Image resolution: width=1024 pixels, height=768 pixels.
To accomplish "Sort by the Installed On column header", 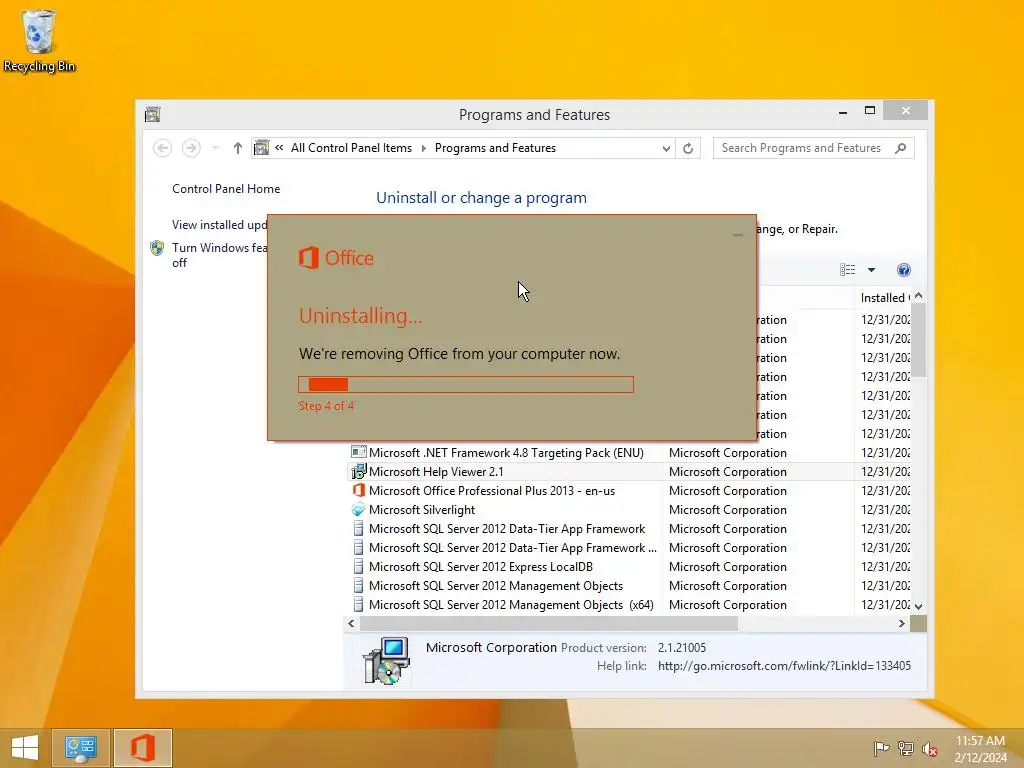I will (x=884, y=298).
